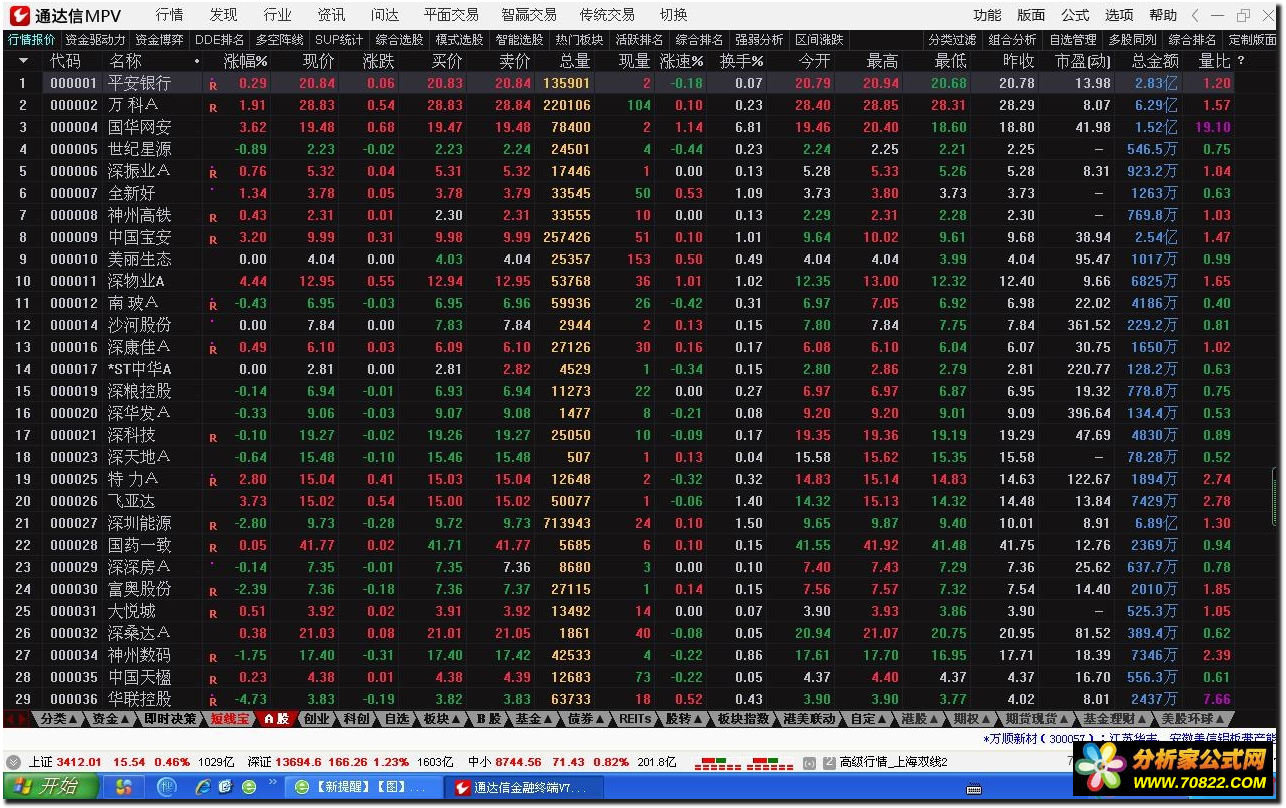Switch to the 科创 bottom tab
The image size is (1286, 808).
356,719
